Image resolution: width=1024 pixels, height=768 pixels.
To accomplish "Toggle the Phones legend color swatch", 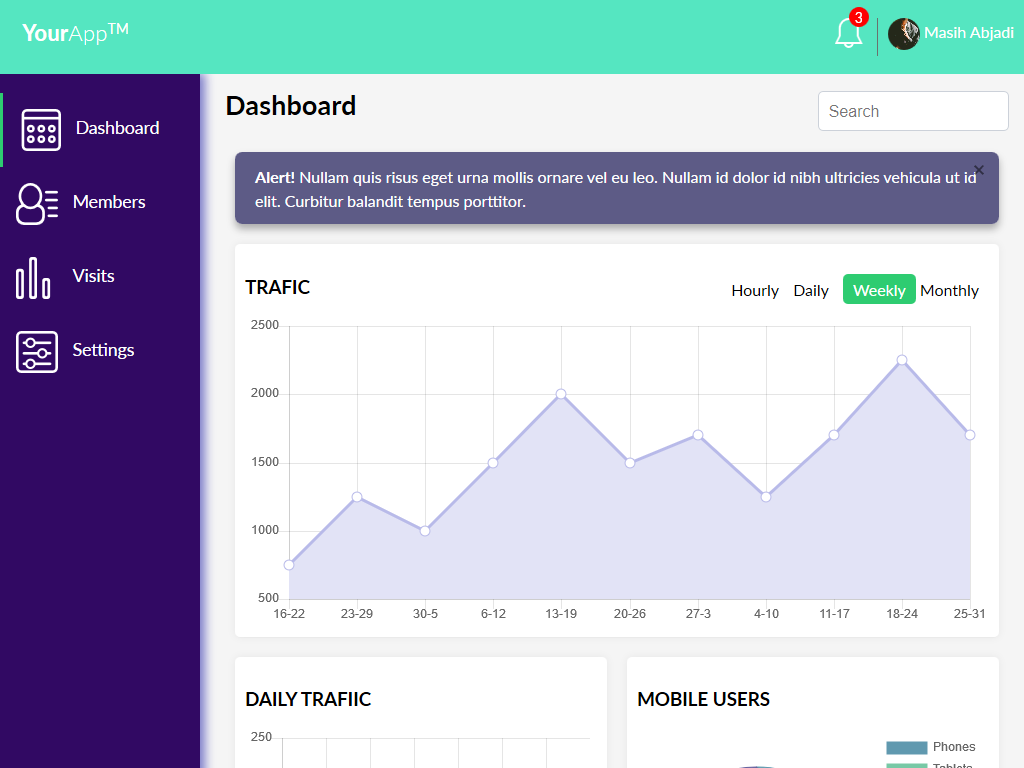I will click(906, 748).
